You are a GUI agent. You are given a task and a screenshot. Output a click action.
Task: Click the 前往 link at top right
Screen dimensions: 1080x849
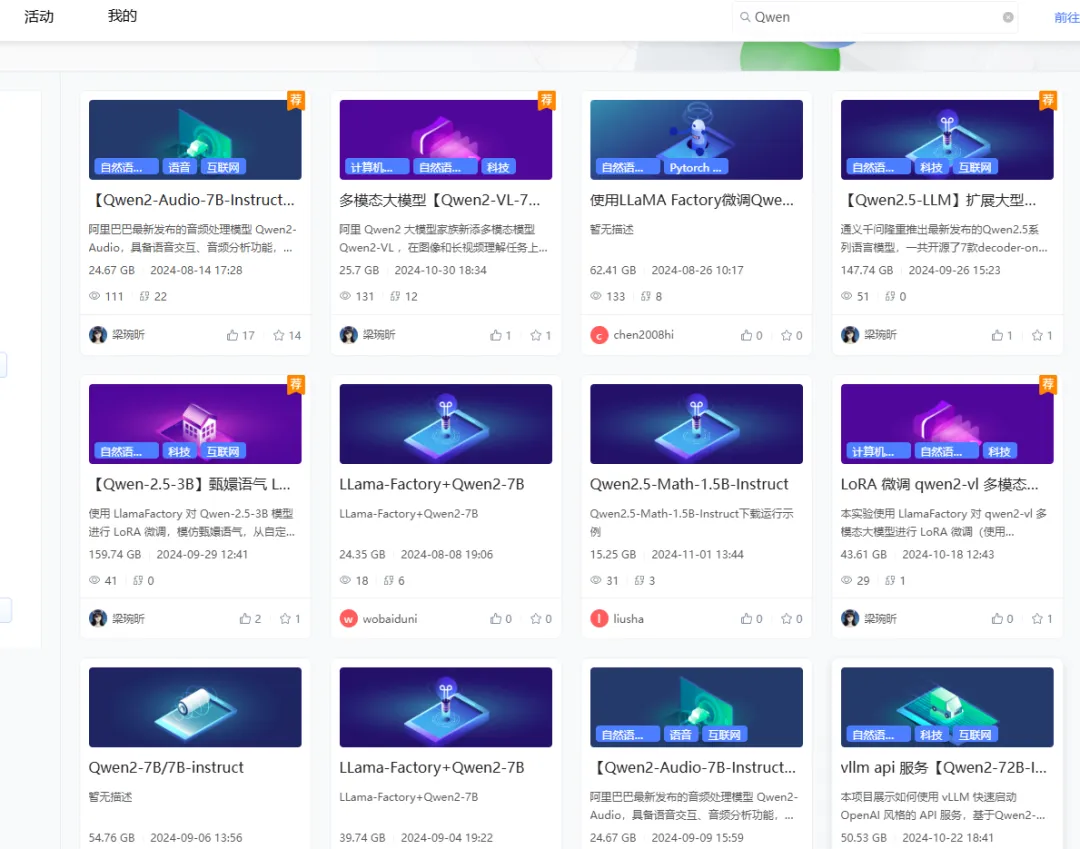coord(1066,17)
